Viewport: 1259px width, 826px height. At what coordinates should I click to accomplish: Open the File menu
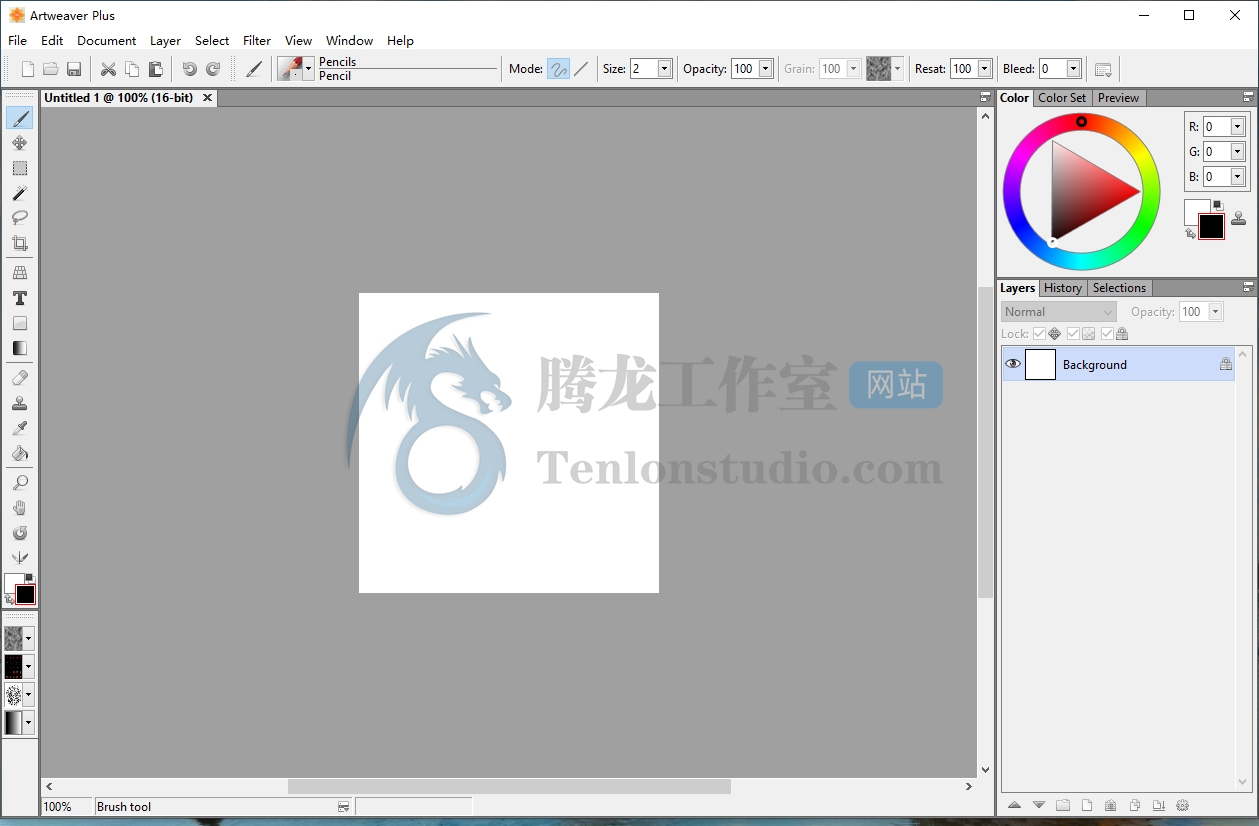tap(17, 41)
